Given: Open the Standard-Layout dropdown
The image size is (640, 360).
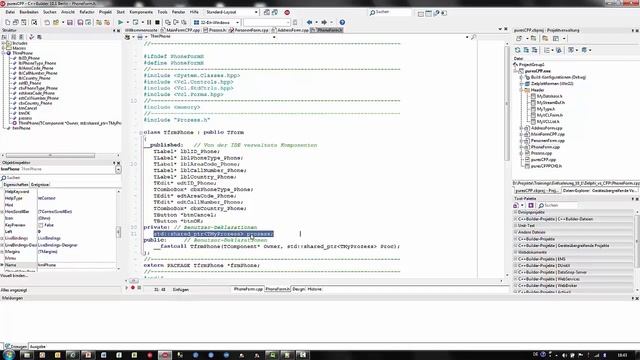Looking at the screenshot, I should point(256,13).
